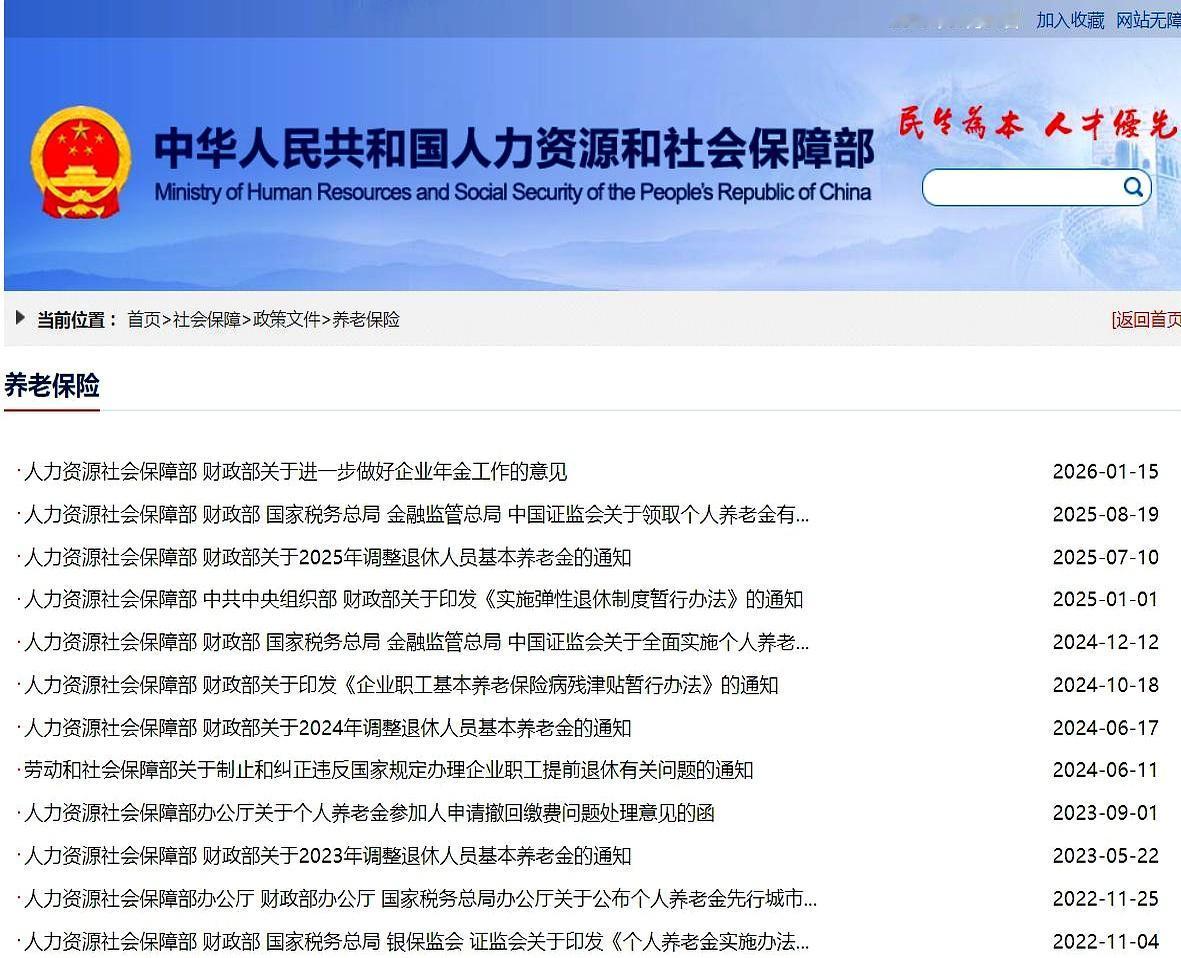Click the date 2024-12-12
The width and height of the screenshot is (1181, 958).
click(x=1105, y=642)
